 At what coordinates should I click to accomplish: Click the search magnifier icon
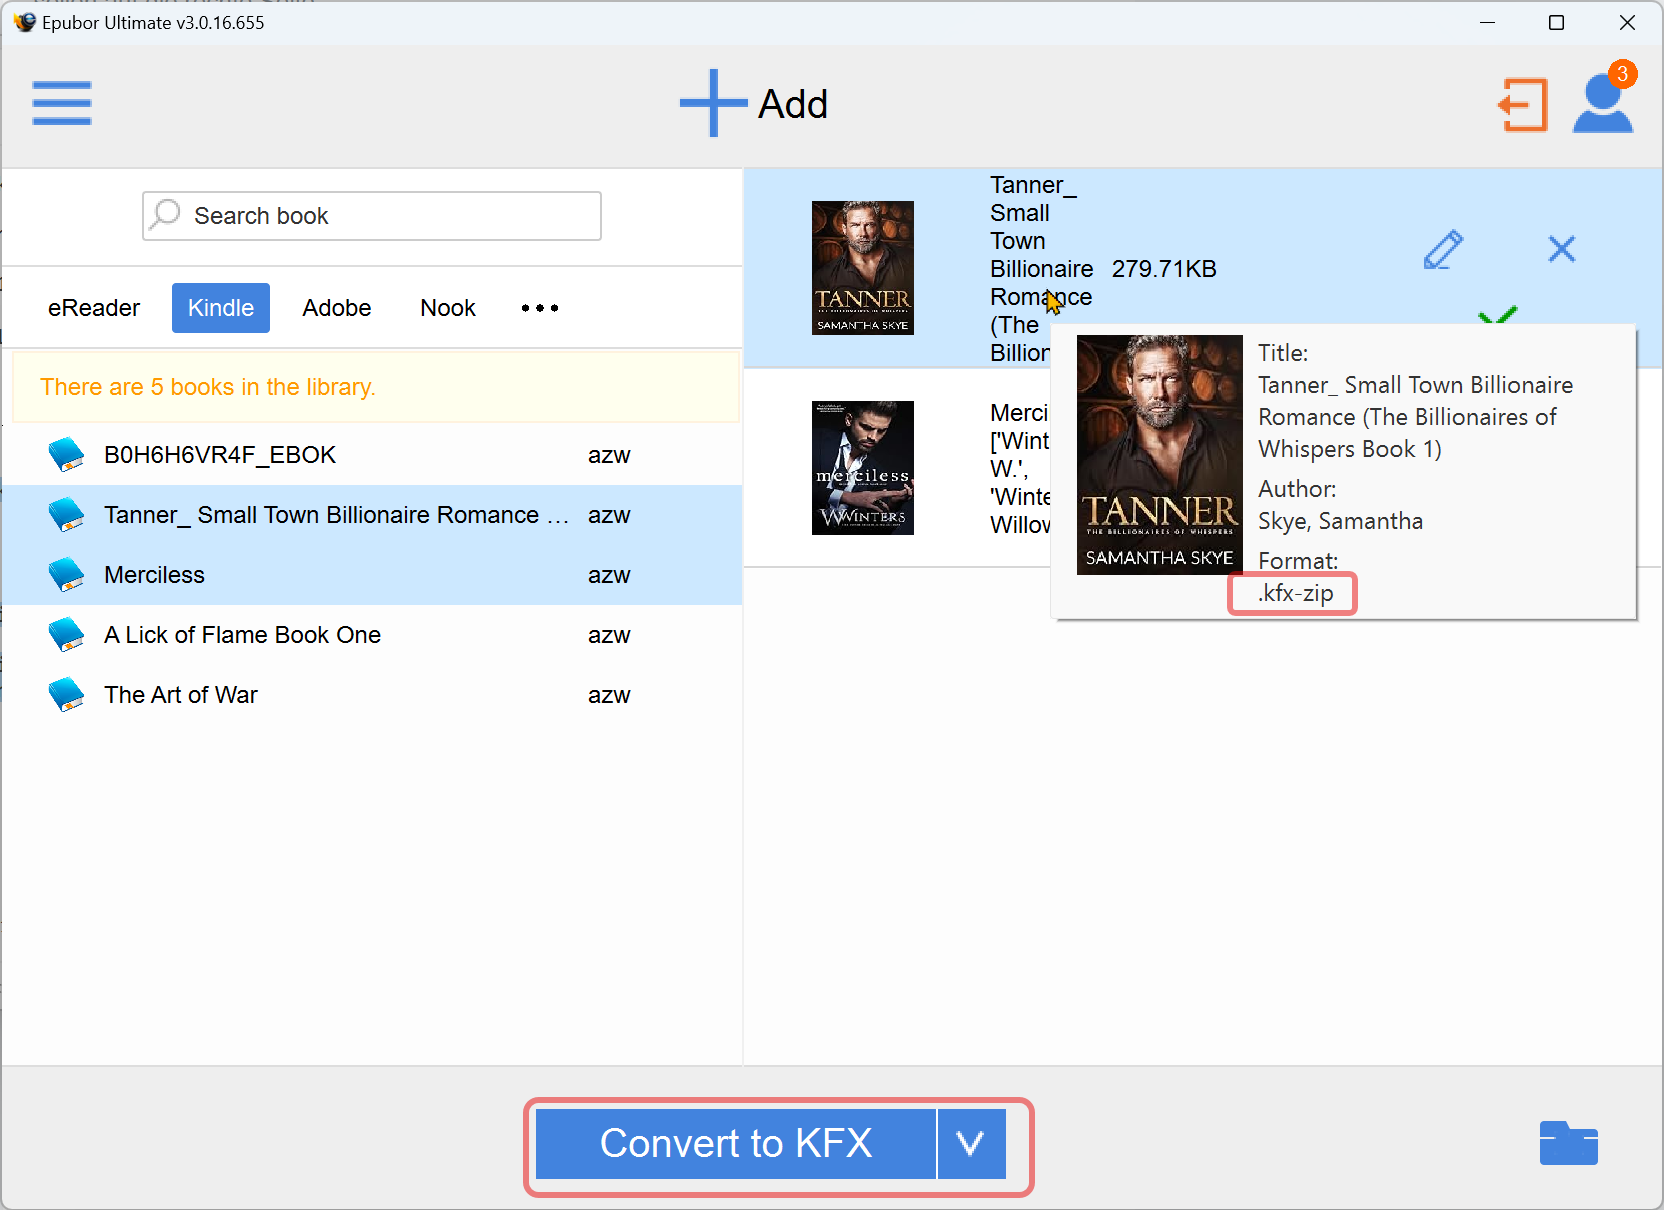click(x=166, y=214)
